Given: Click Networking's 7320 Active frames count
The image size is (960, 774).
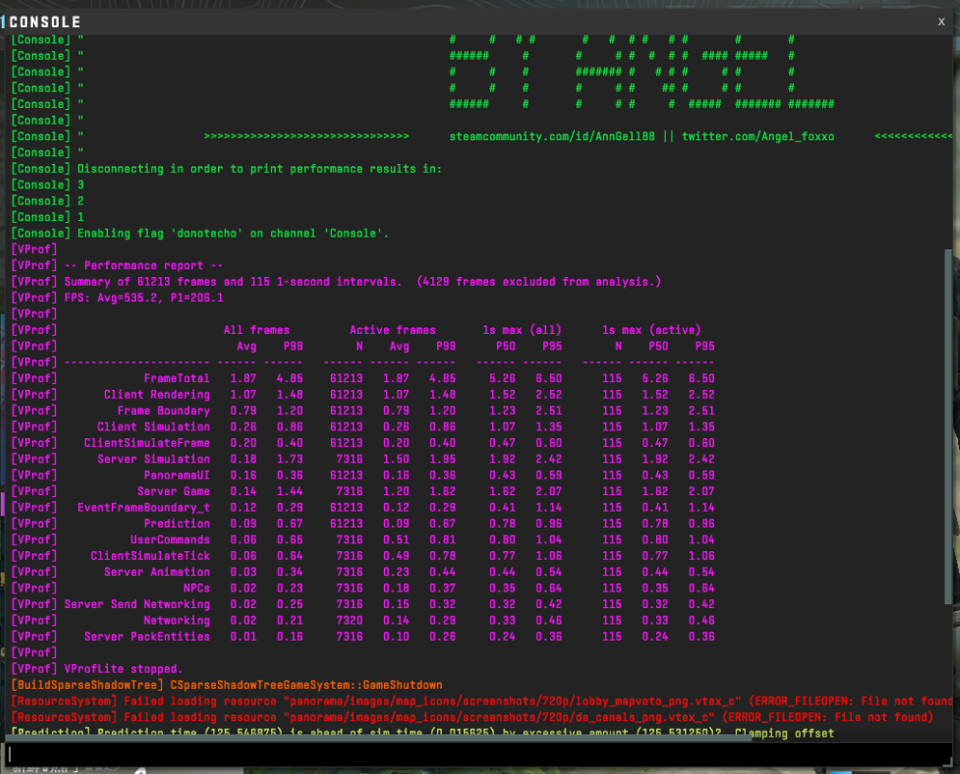Looking at the screenshot, I should click(x=349, y=620).
